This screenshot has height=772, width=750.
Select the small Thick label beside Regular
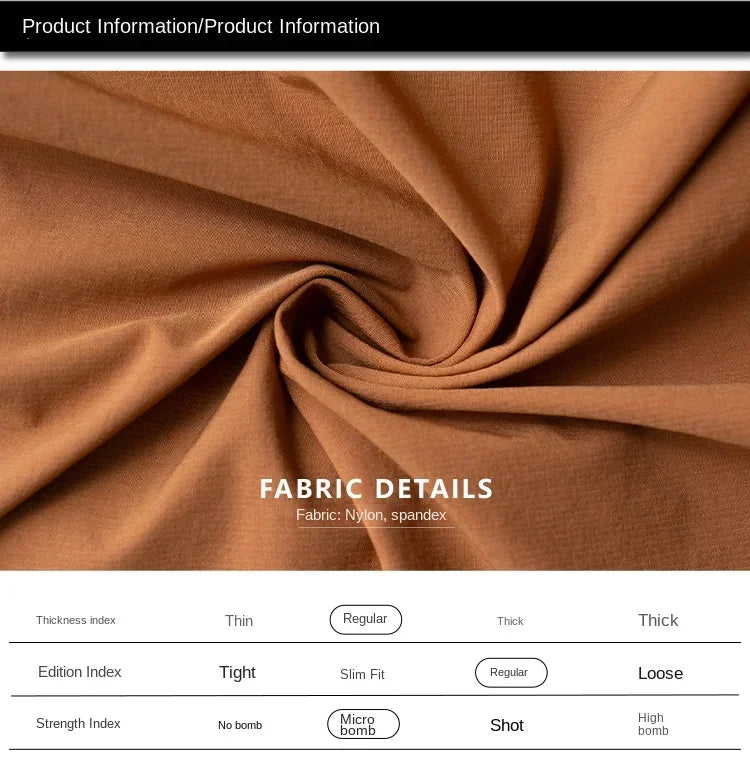510,621
